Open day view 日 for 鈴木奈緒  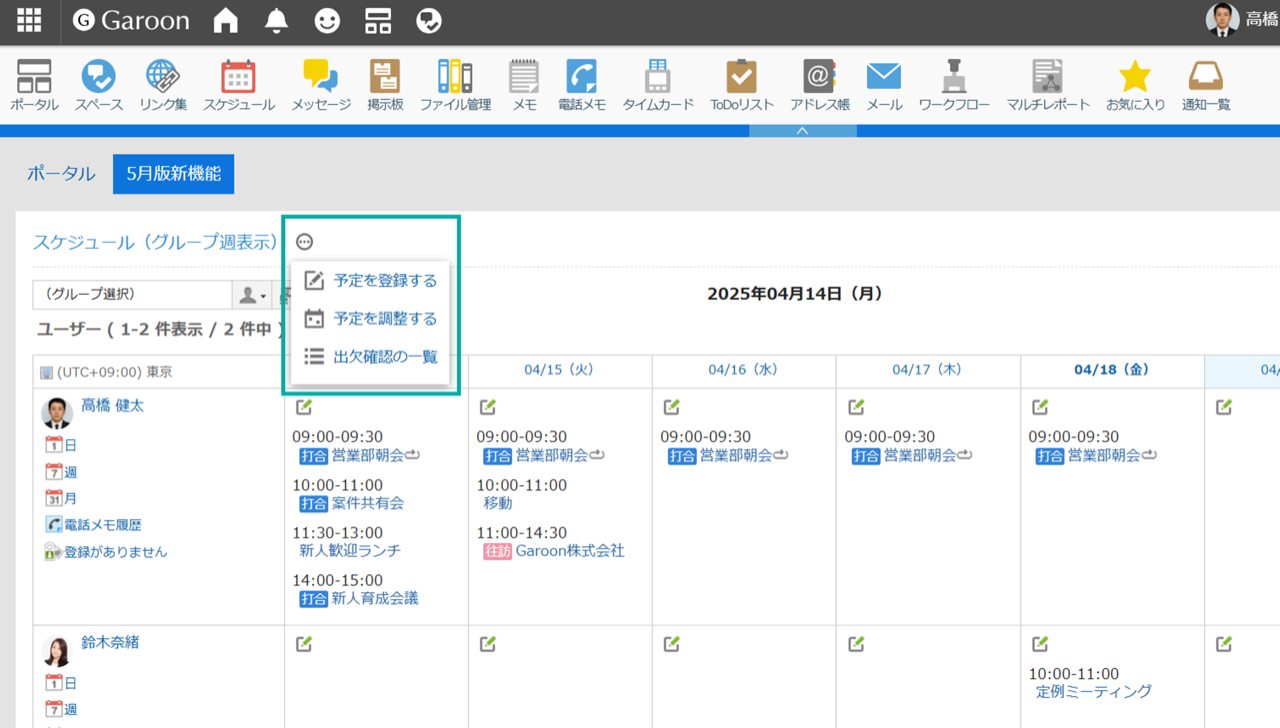click(61, 683)
